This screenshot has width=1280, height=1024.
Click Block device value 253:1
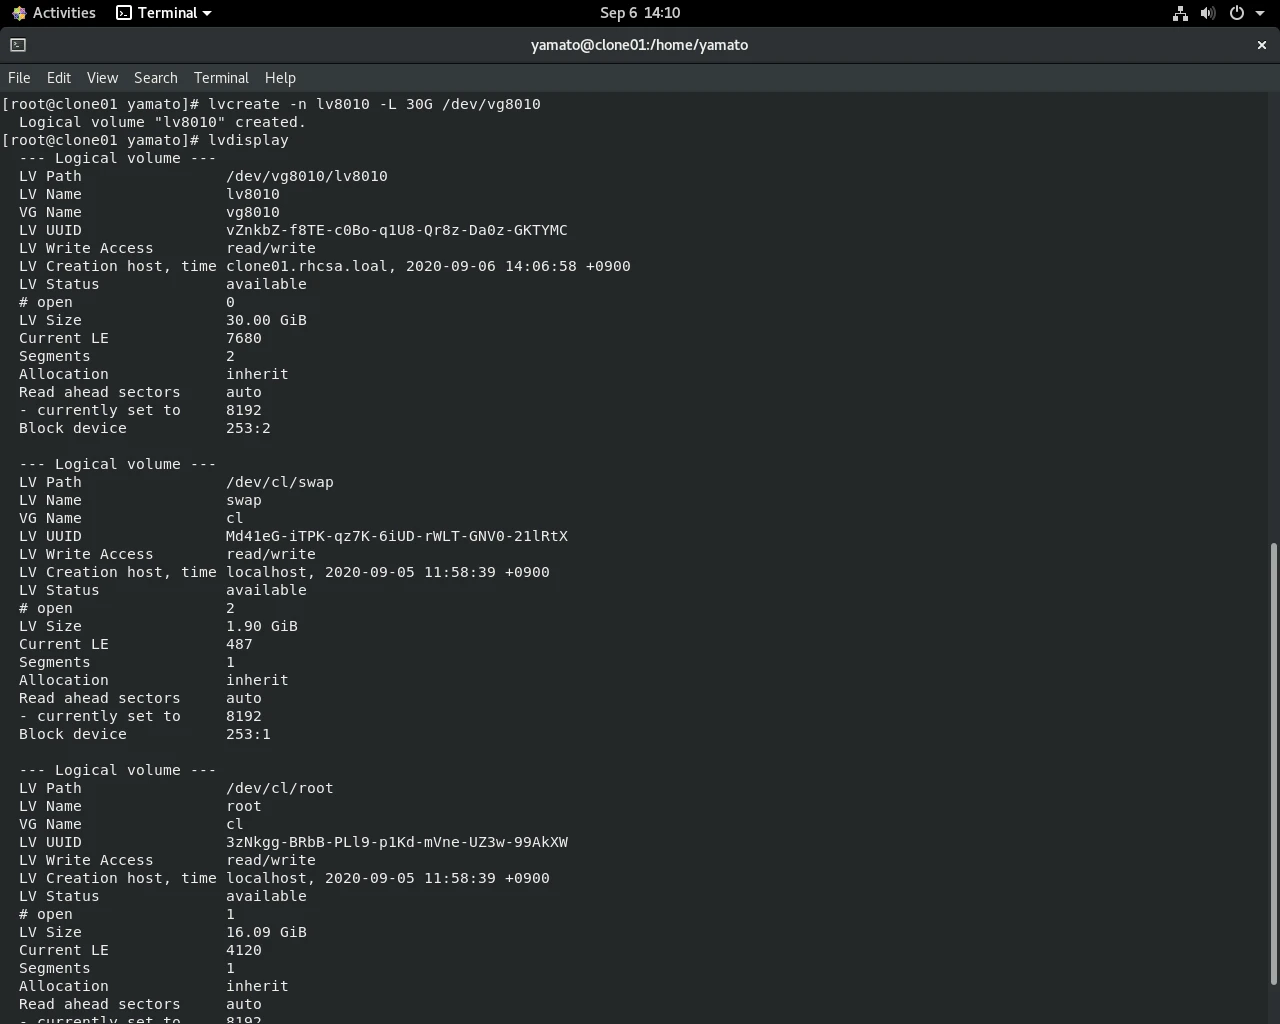pos(248,734)
